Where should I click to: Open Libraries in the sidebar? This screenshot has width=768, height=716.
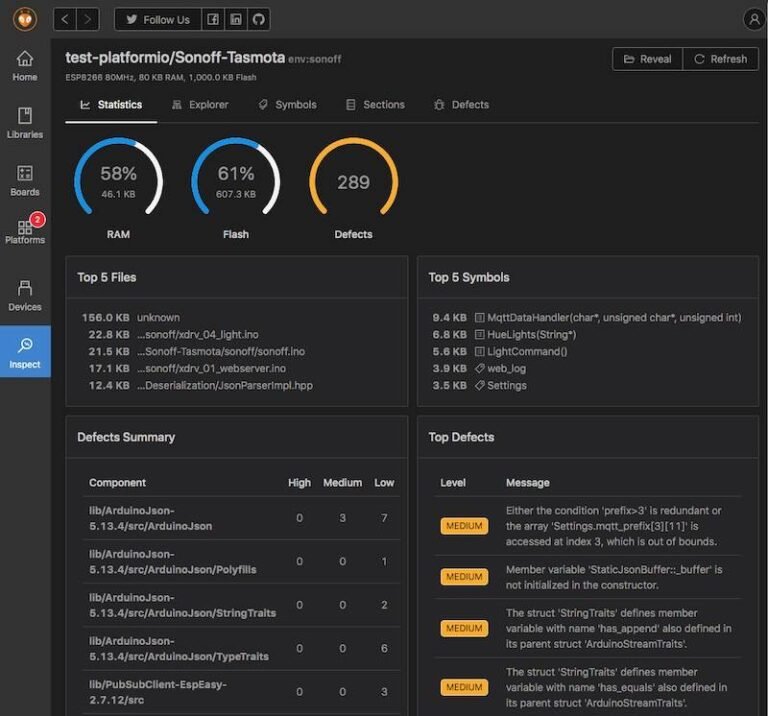pos(25,123)
